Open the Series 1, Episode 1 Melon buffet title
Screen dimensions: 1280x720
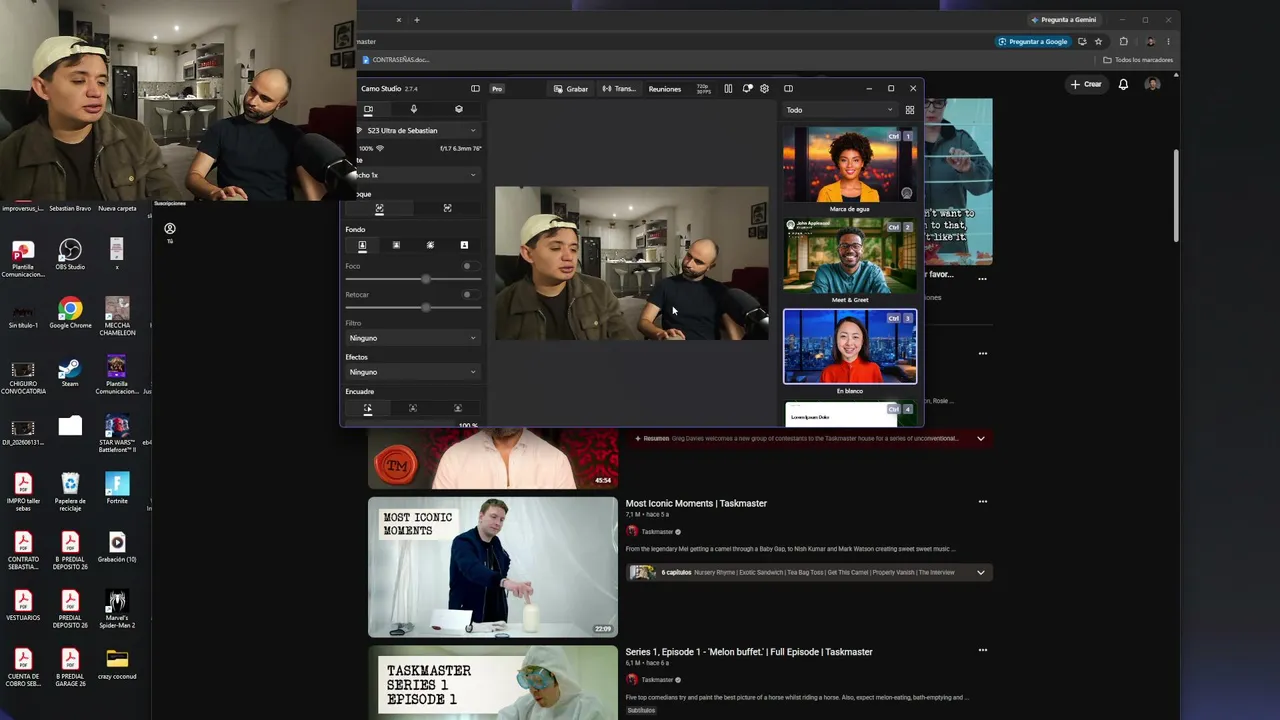pos(749,652)
